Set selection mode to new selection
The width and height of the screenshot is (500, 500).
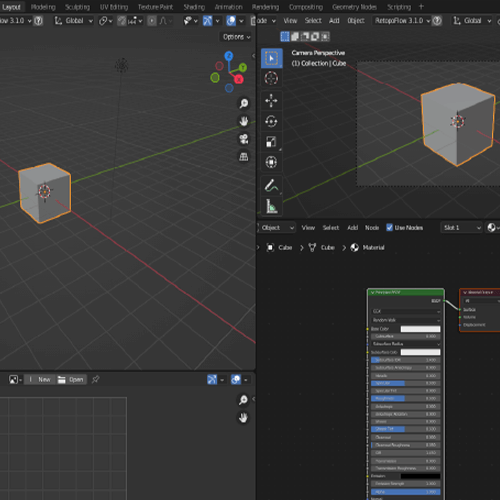coord(285,36)
